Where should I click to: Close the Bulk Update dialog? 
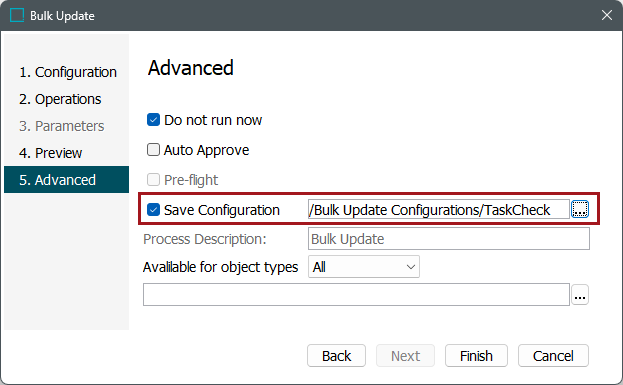tap(606, 15)
